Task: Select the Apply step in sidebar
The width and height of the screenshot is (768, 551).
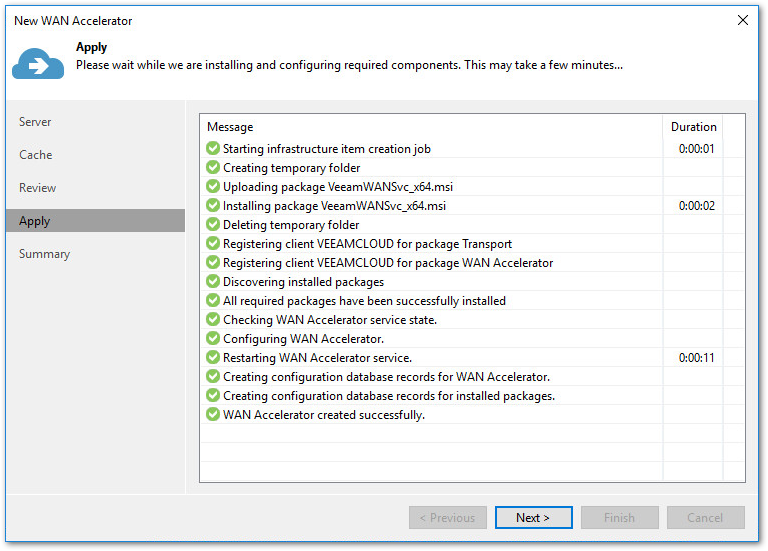Action: tap(35, 221)
